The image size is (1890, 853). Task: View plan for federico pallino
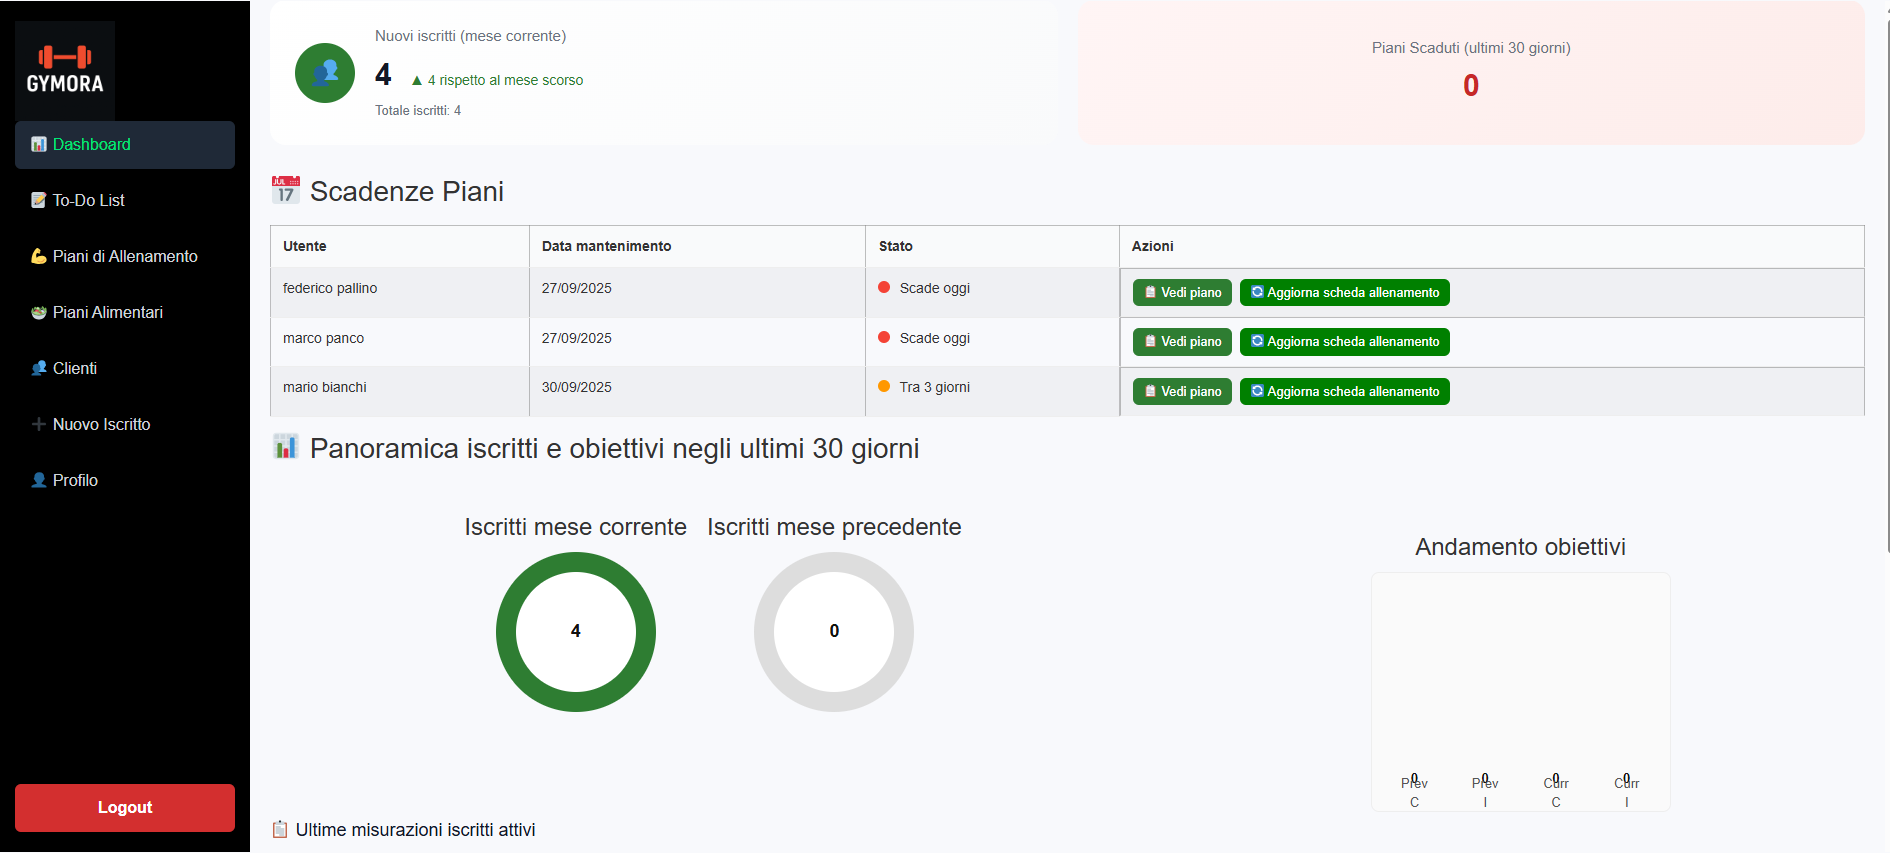coord(1182,293)
